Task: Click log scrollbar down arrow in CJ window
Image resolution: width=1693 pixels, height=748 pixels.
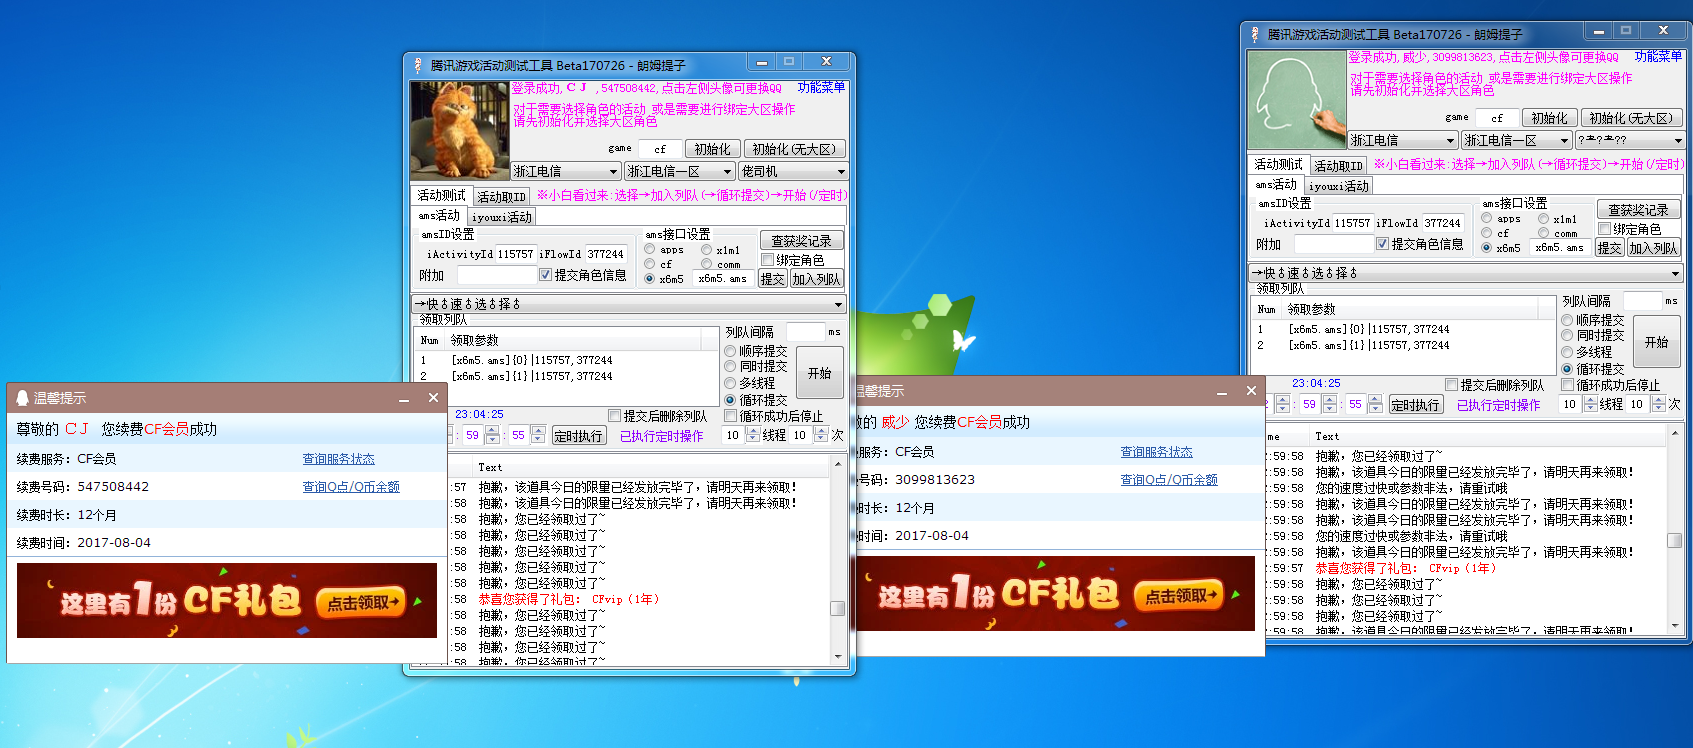Action: 838,657
